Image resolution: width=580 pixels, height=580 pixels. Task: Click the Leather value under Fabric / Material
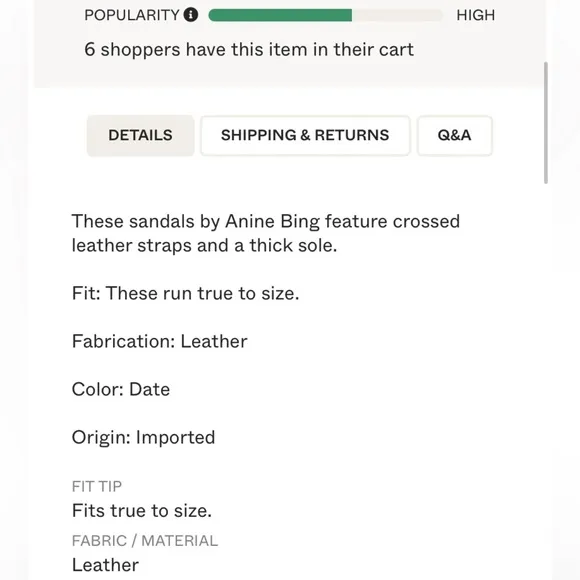point(105,565)
